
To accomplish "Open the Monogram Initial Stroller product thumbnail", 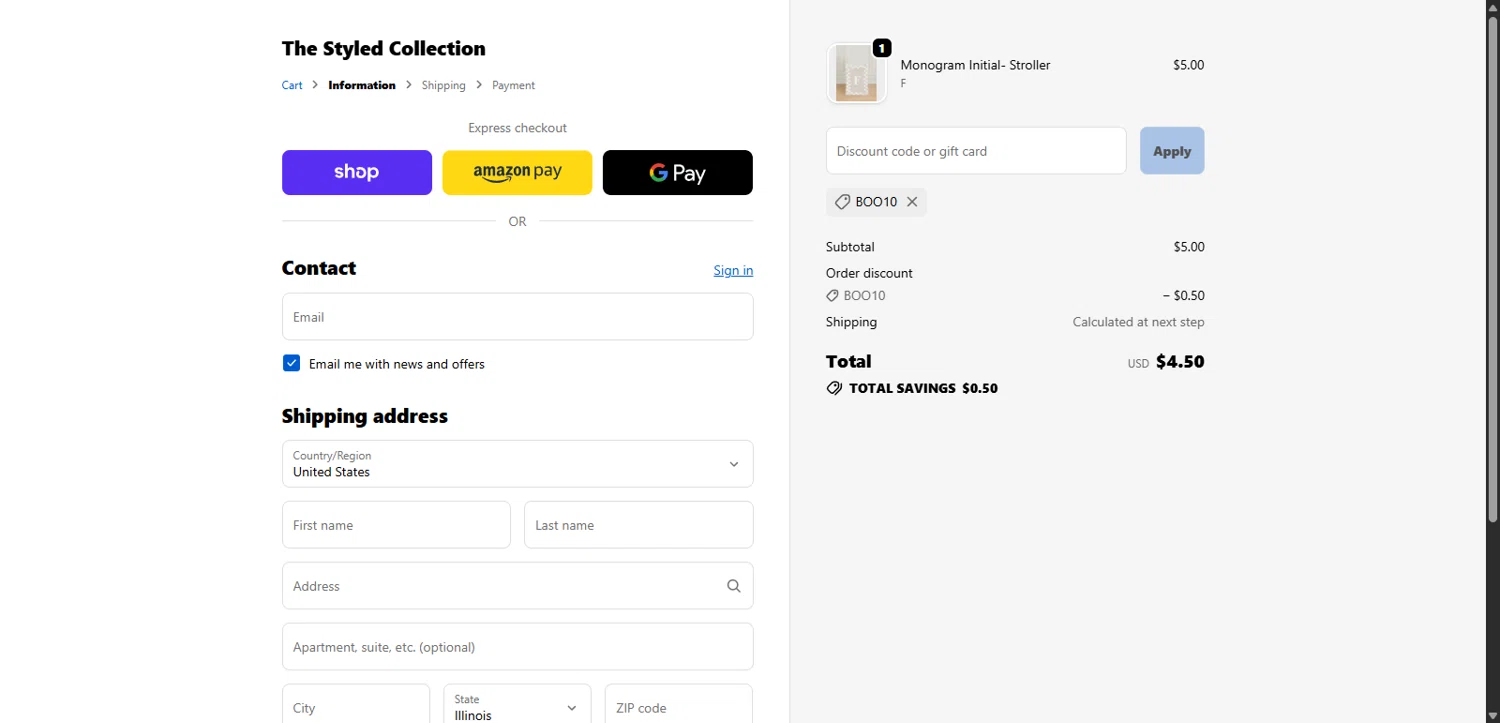I will pos(856,74).
